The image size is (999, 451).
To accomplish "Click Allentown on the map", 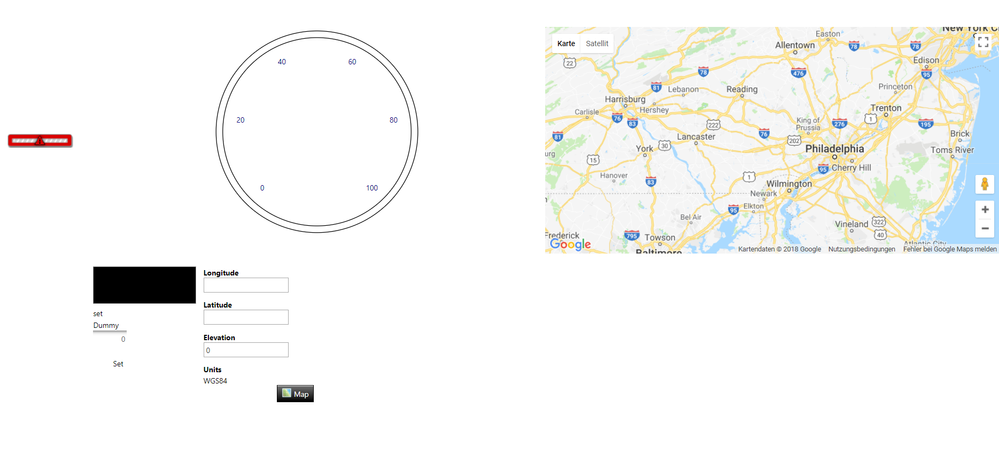I will (794, 45).
